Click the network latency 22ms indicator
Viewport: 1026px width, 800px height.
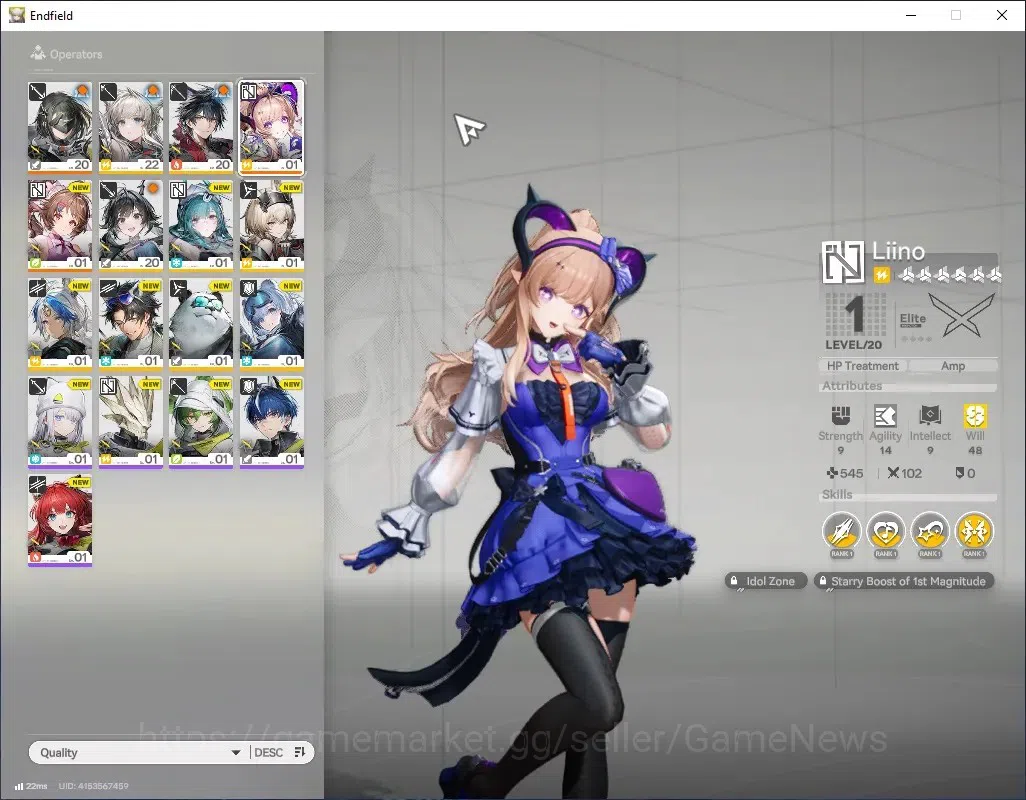[x=31, y=786]
